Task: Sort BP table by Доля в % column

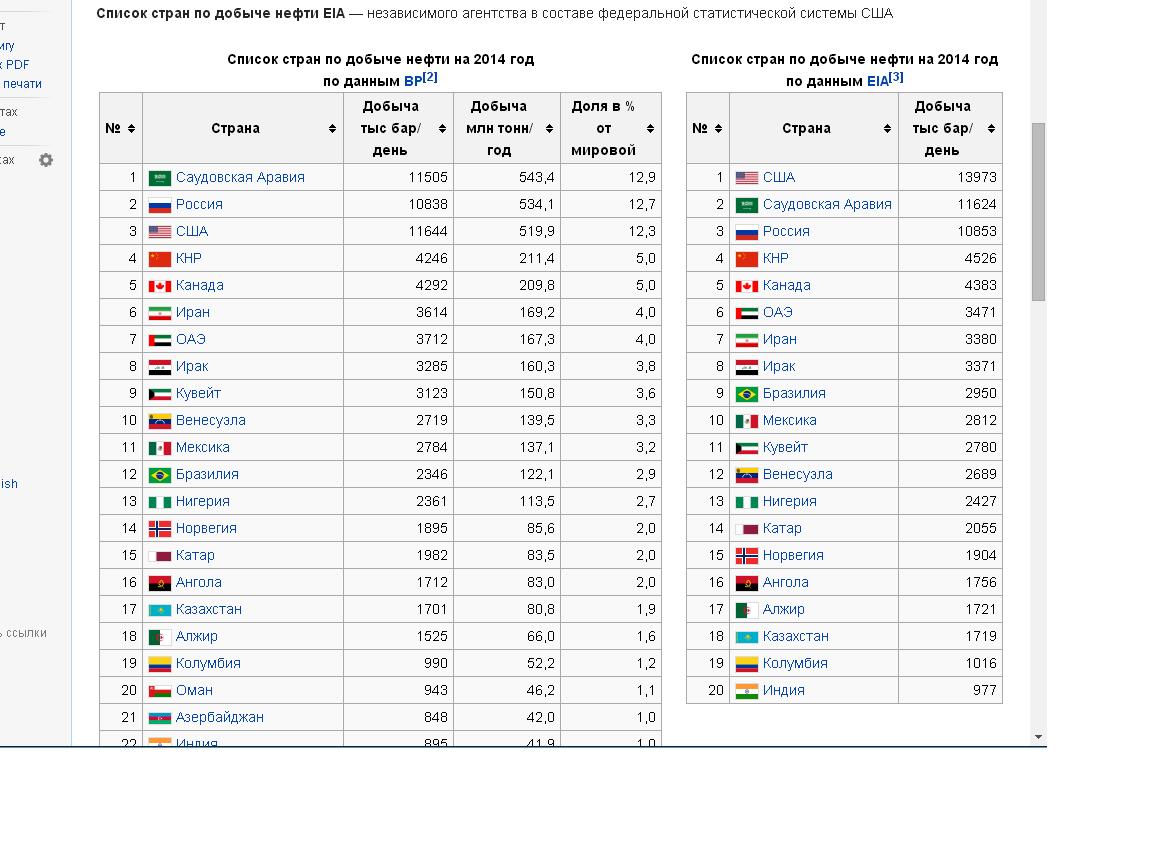Action: 650,129
